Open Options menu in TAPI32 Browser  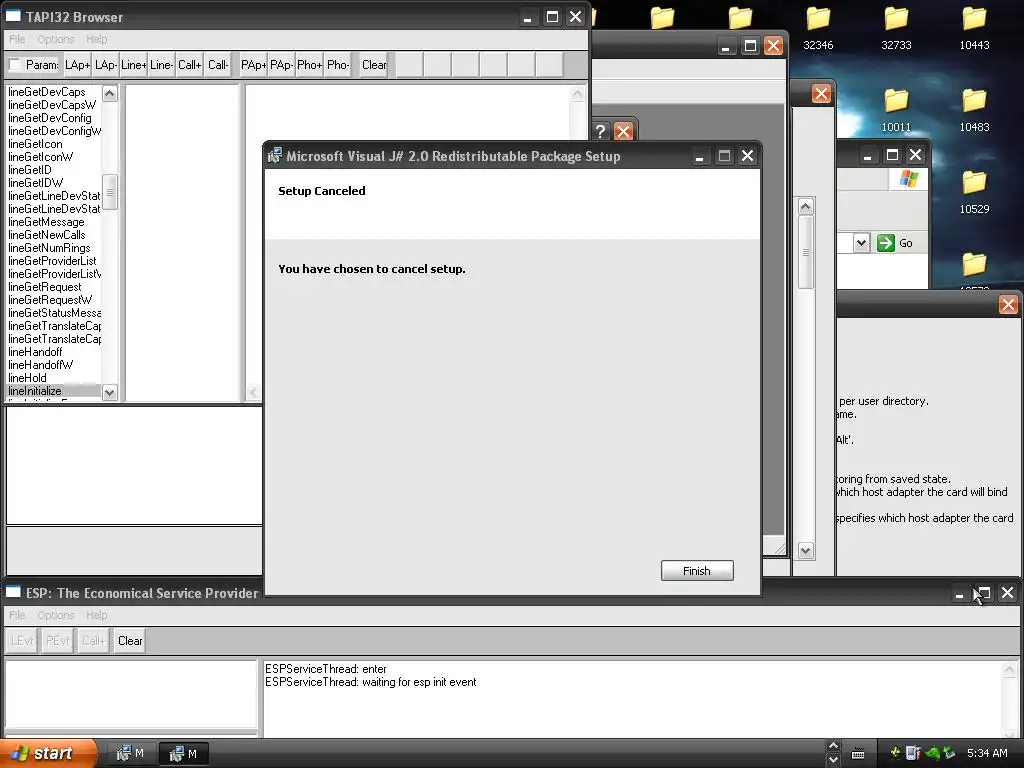click(56, 39)
